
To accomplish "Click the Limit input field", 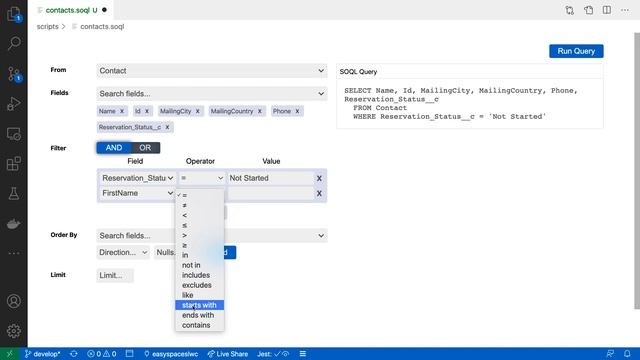I will 115,276.
